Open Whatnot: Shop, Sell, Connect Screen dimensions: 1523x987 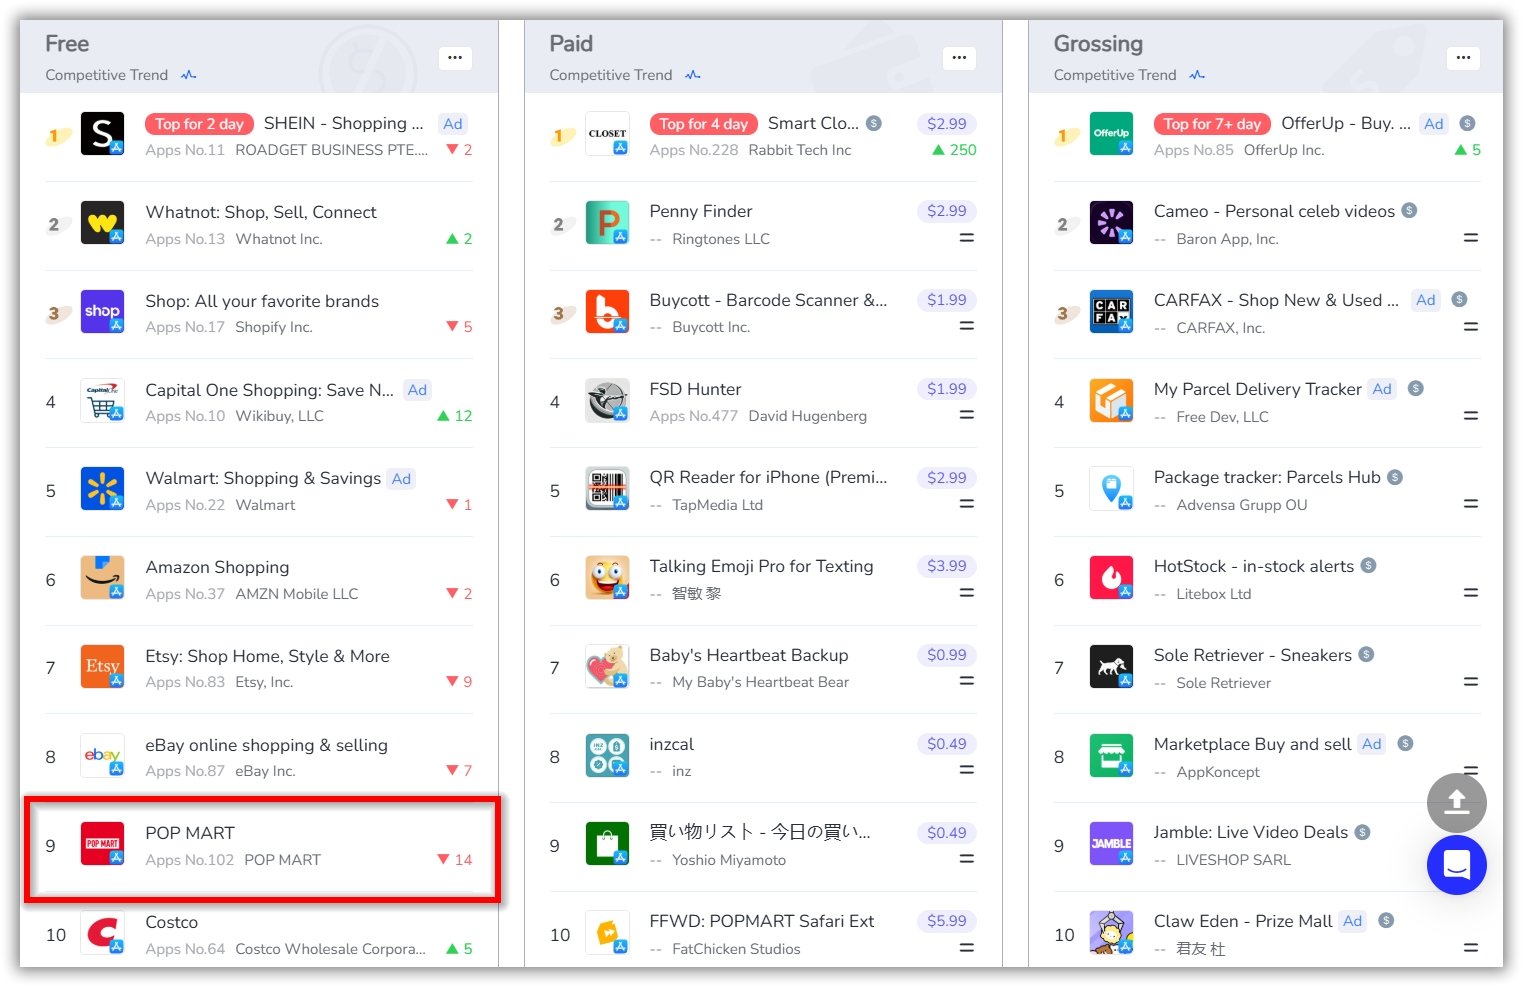point(261,212)
